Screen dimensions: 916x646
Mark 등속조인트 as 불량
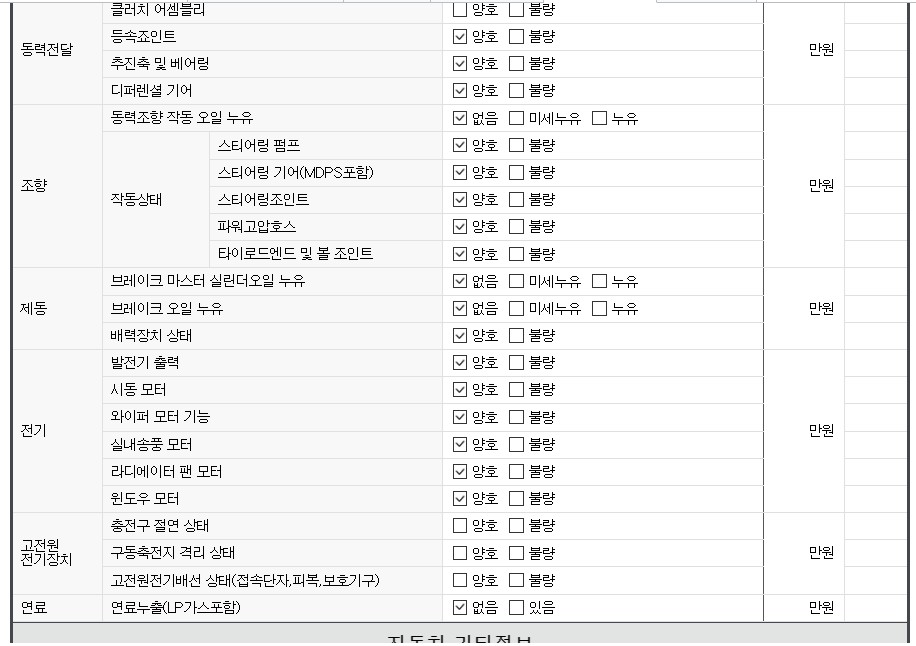pos(516,37)
